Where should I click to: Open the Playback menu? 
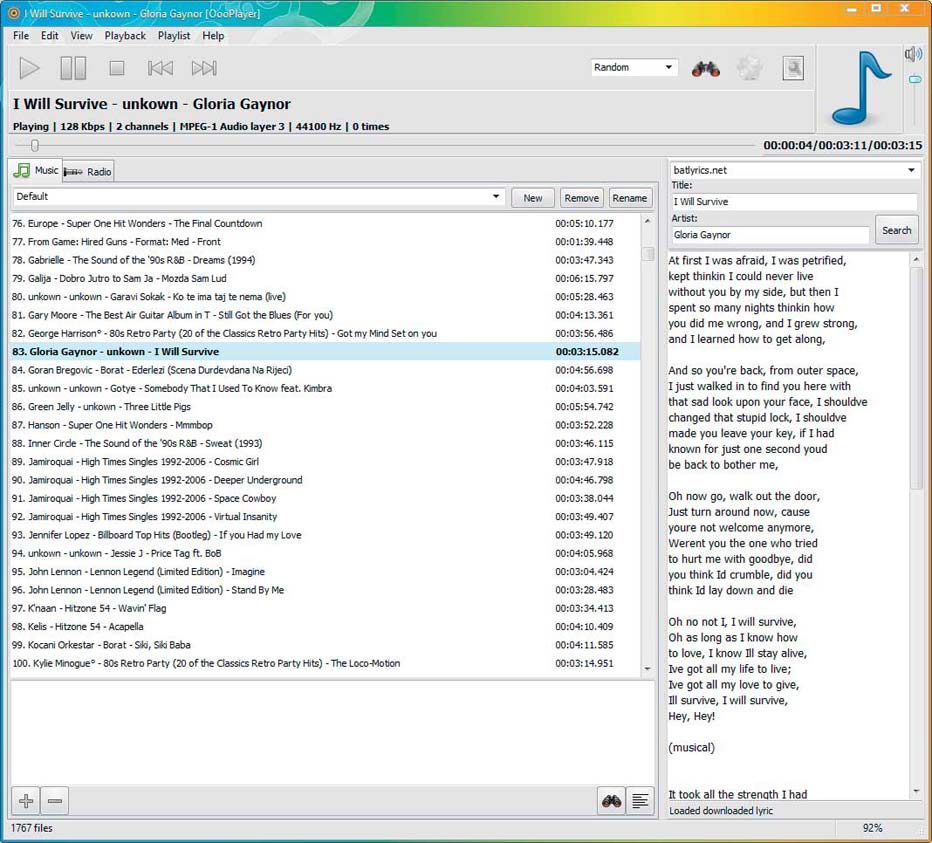point(125,36)
